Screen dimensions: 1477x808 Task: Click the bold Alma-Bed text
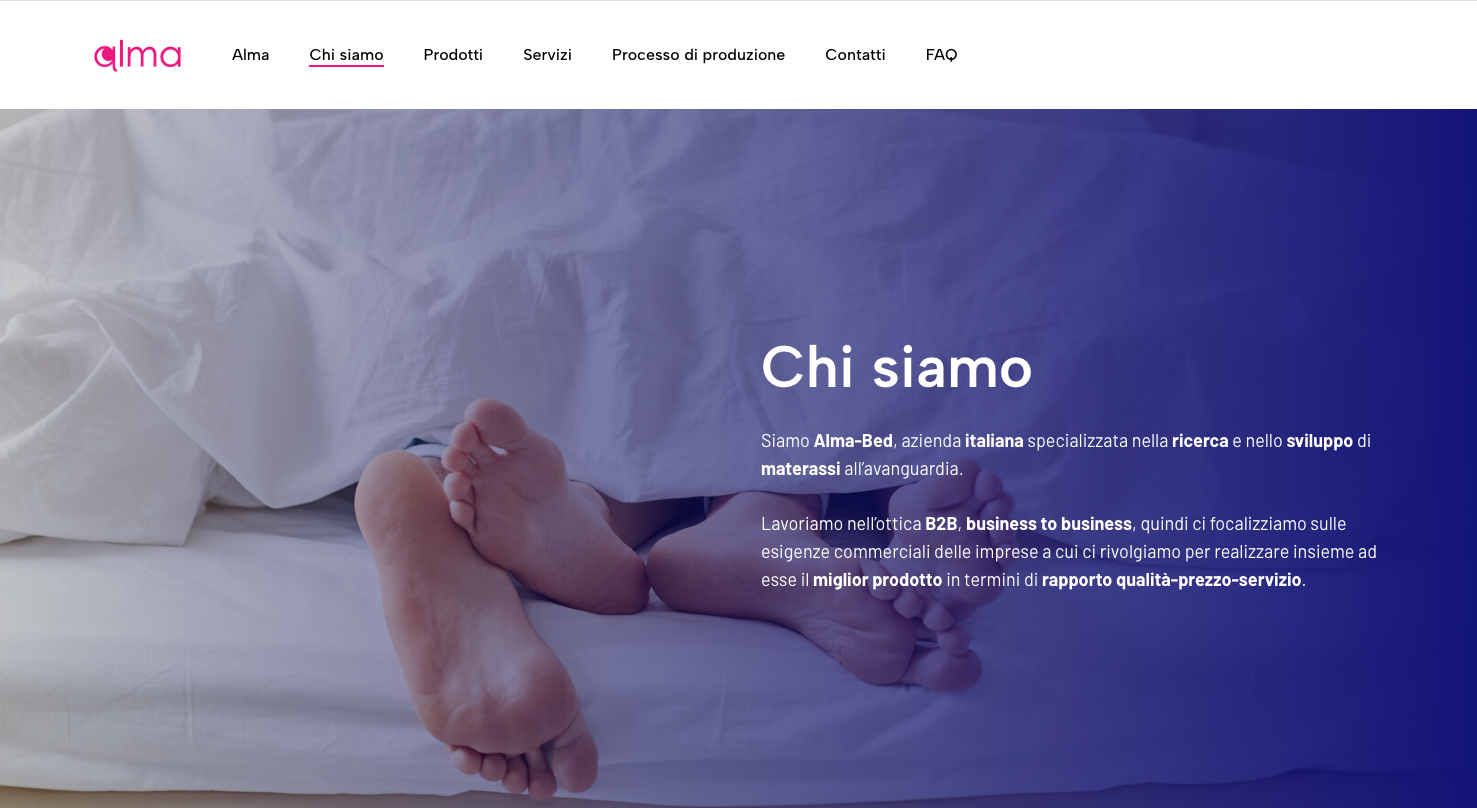[x=853, y=441]
